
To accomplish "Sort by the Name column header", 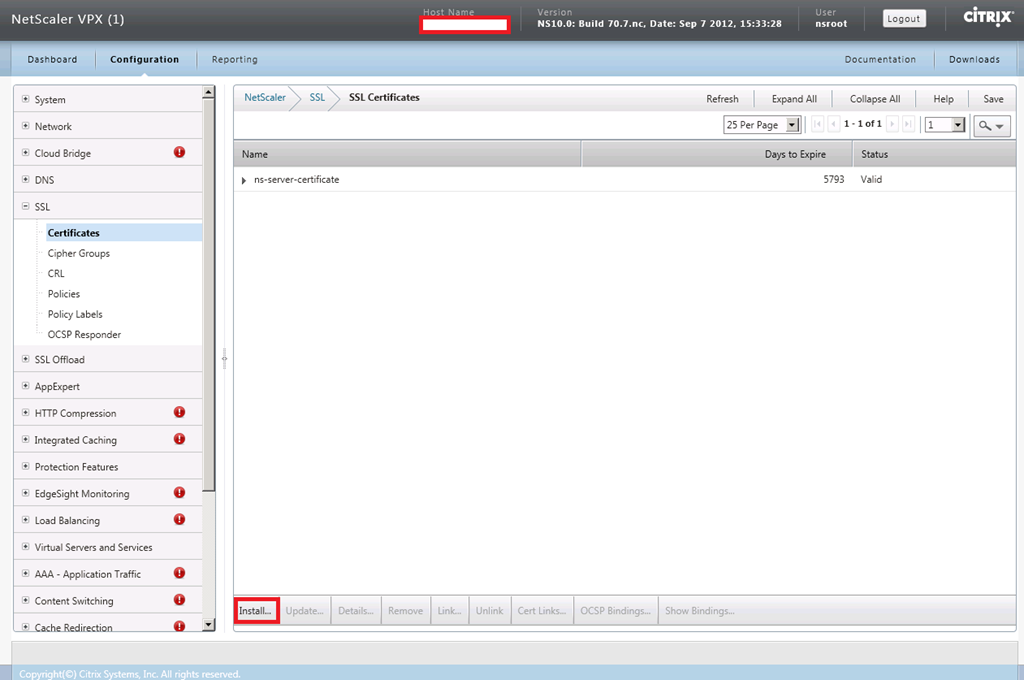I will [x=408, y=154].
